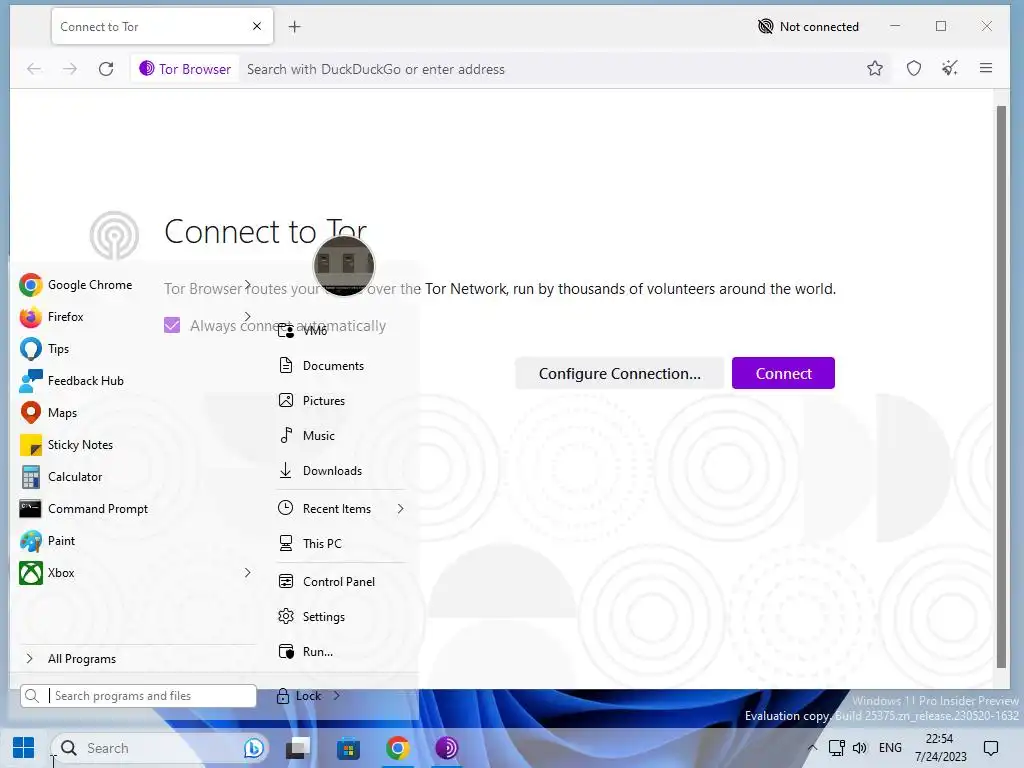Image resolution: width=1024 pixels, height=768 pixels.
Task: Launch the Maps app
Action: pyautogui.click(x=49, y=413)
